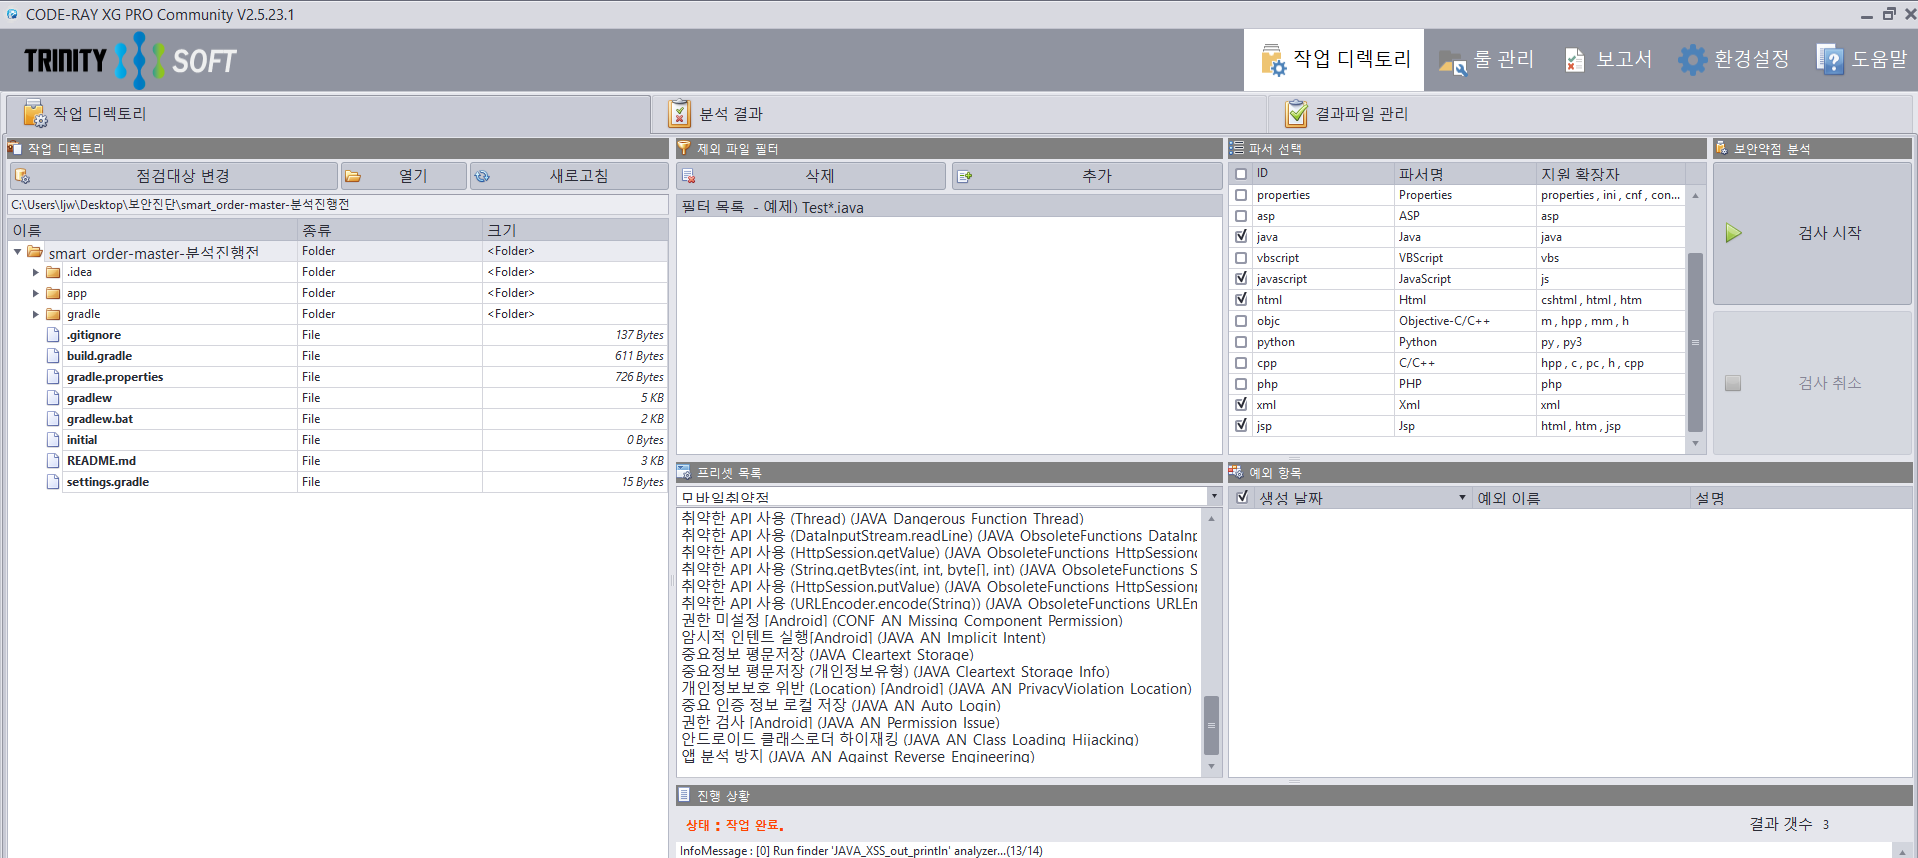Click the icon on 삭제 button
The width and height of the screenshot is (1918, 858).
coord(688,176)
